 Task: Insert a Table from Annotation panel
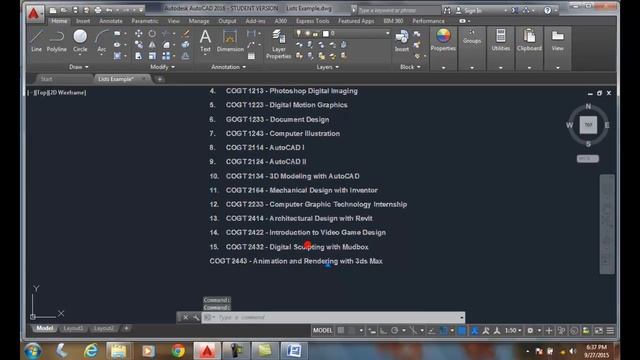click(251, 56)
